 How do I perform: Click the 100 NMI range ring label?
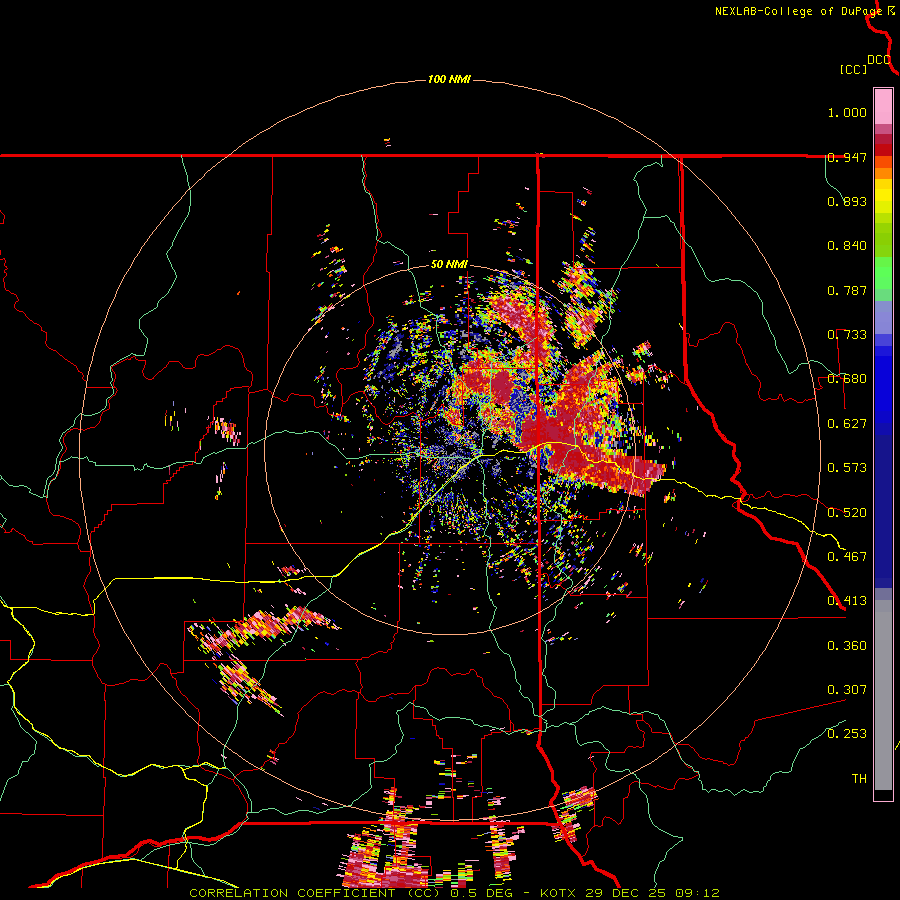pyautogui.click(x=449, y=79)
